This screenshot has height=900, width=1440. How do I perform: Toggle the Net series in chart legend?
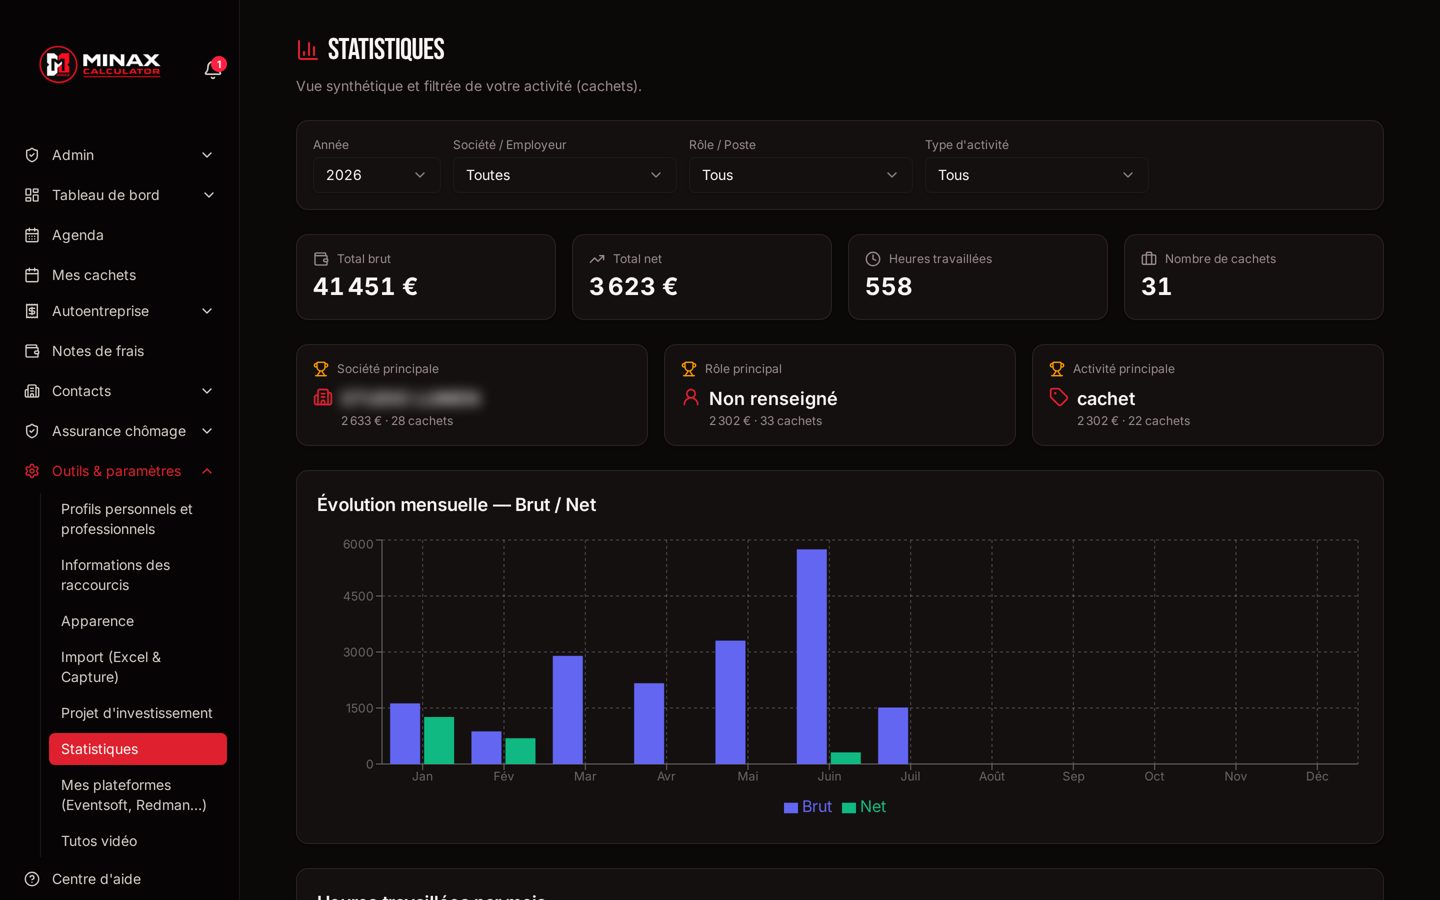tap(864, 807)
